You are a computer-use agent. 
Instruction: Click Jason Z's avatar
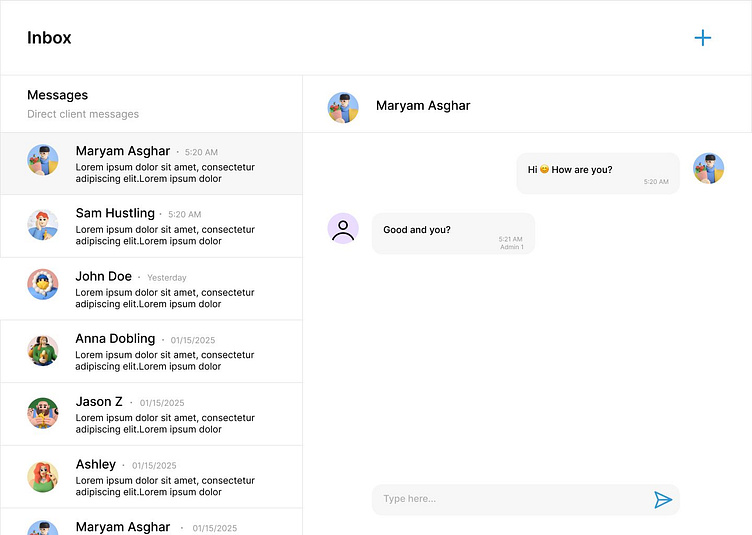[43, 413]
